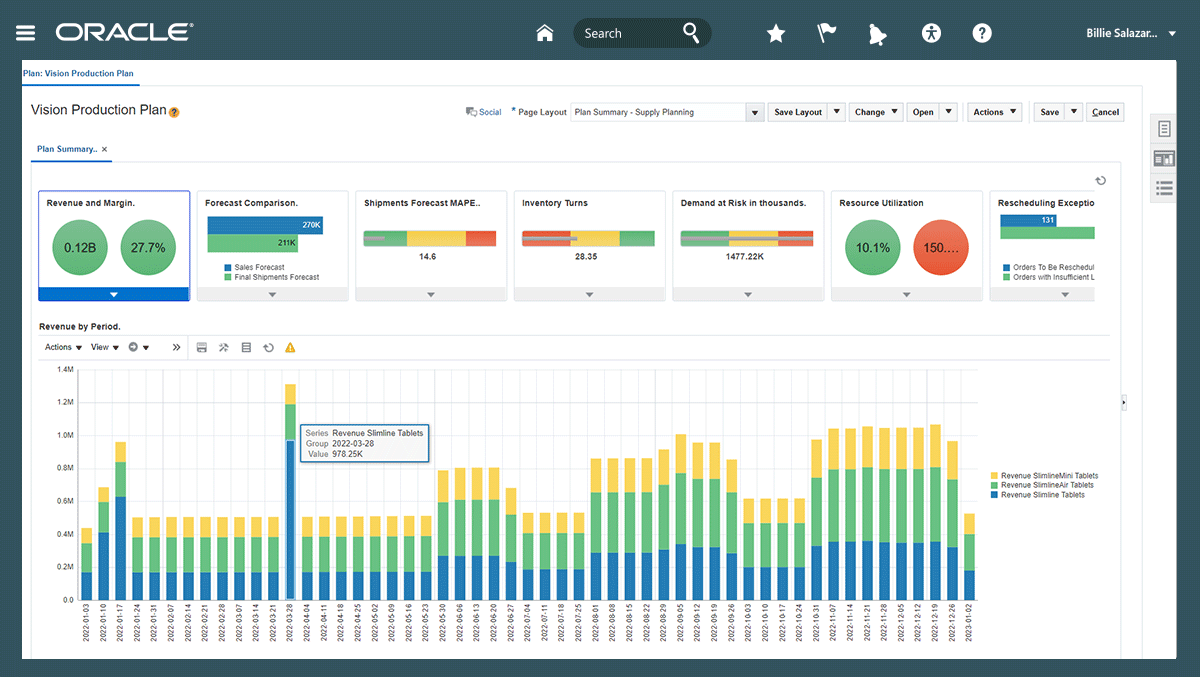Click the Save Layout button

[797, 112]
